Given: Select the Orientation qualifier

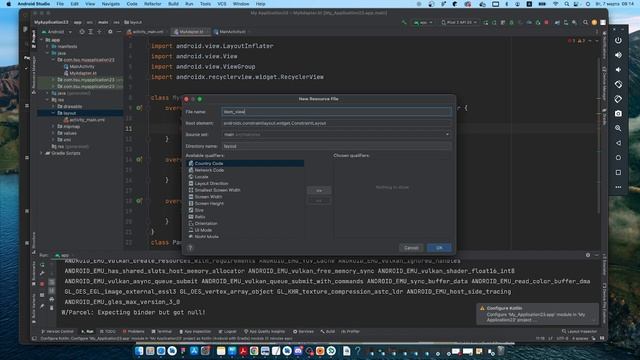Looking at the screenshot, I should click(245, 223).
